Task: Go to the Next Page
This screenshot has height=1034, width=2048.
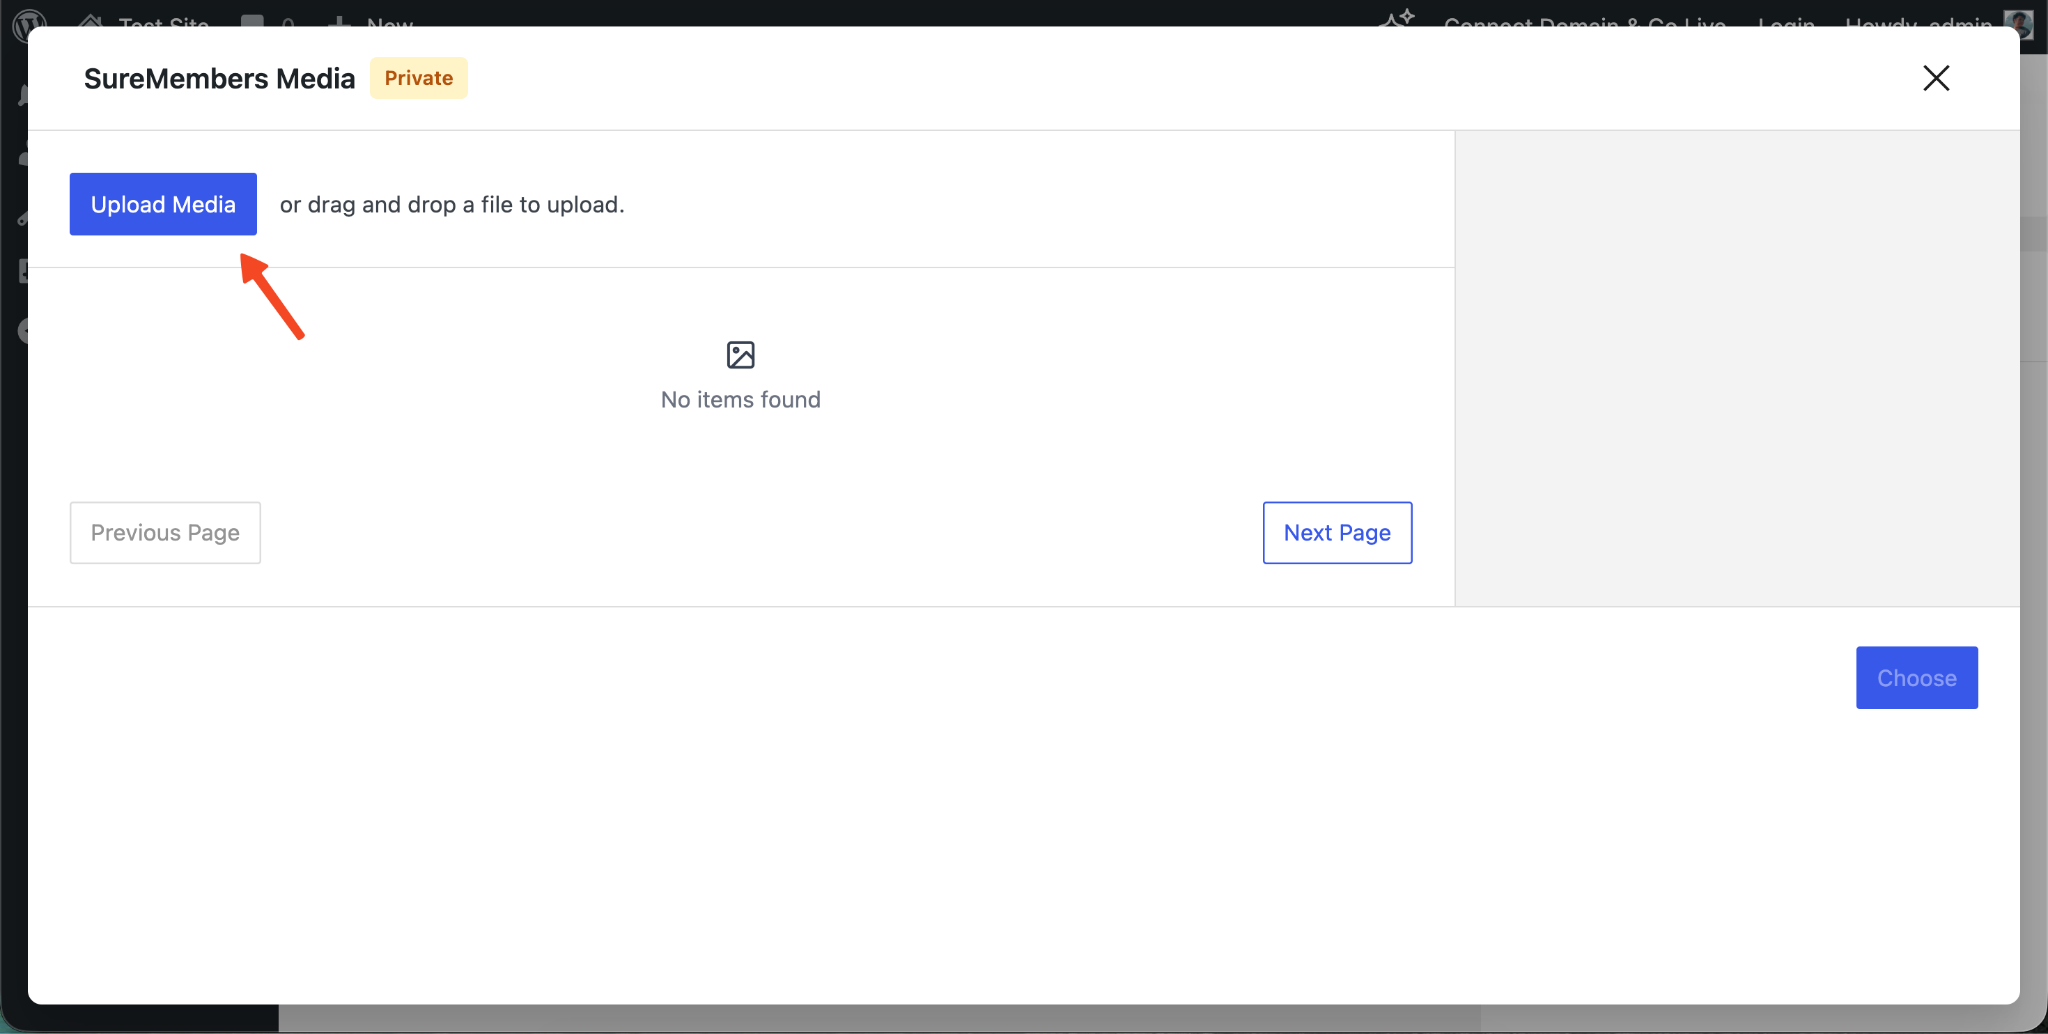Action: (1337, 533)
